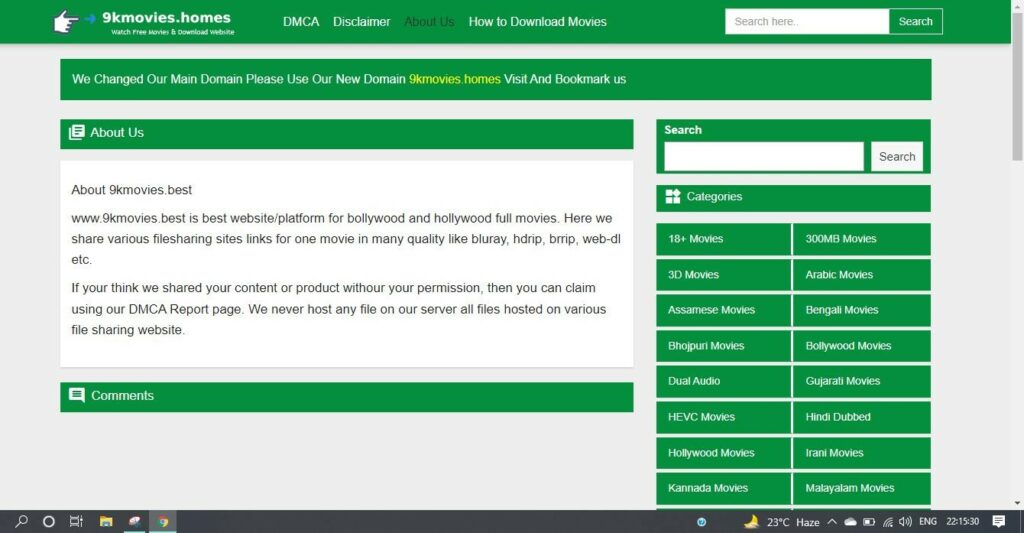Click the app icon left of Chrome in taskbar

click(x=135, y=521)
